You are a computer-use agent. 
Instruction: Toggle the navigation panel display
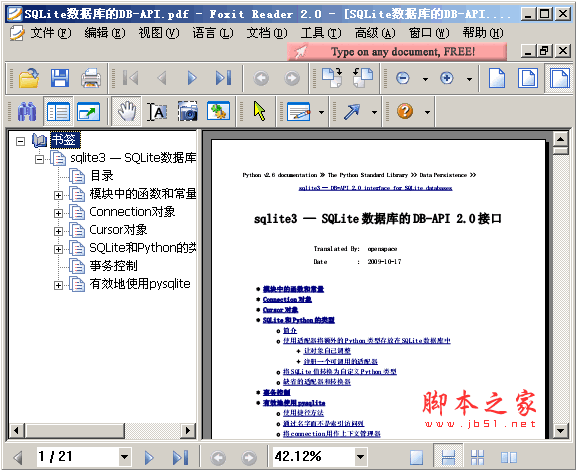[x=58, y=111]
